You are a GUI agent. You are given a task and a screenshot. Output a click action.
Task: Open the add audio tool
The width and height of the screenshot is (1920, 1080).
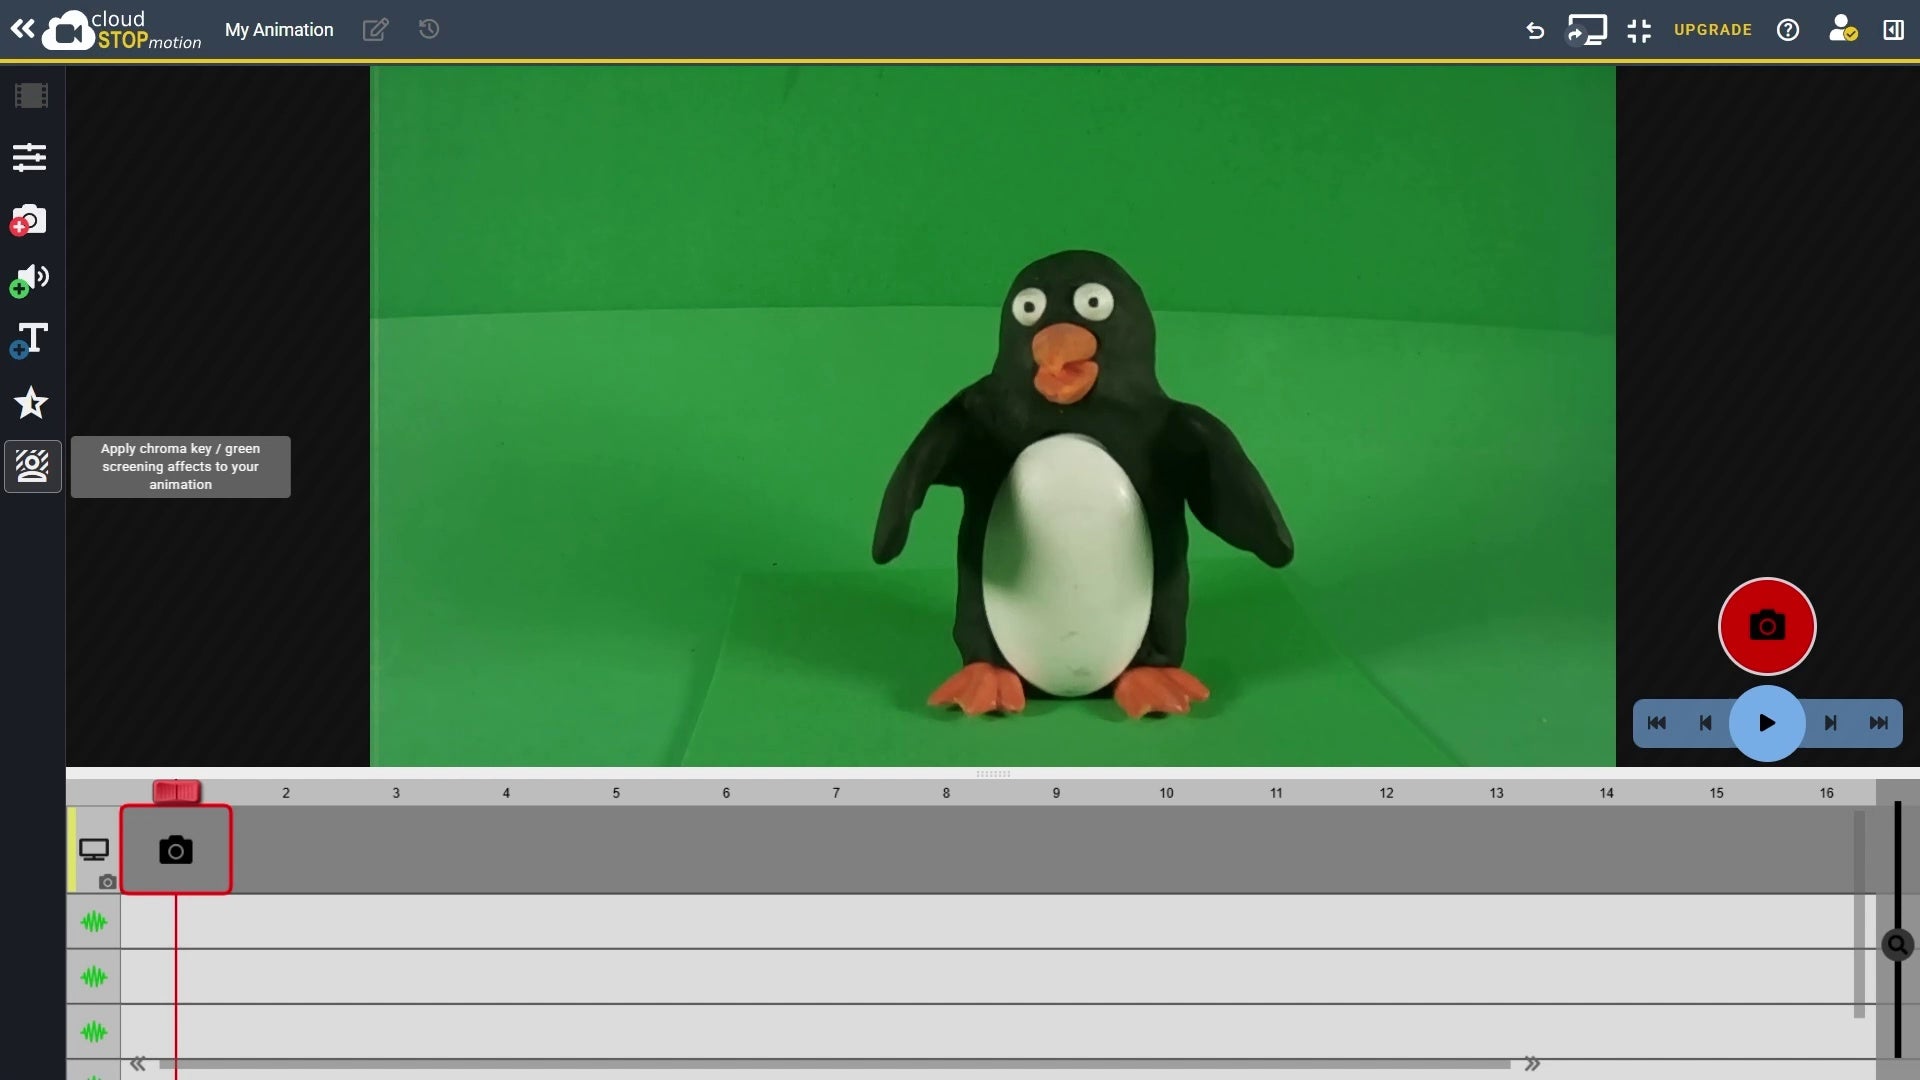coord(29,280)
